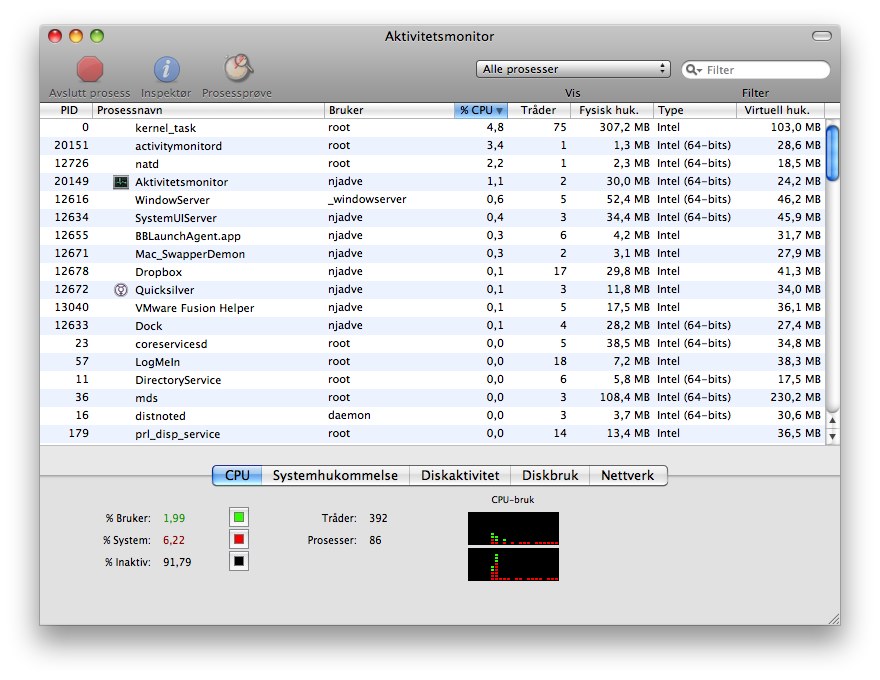This screenshot has height=680, width=880.
Task: Click PID 20151 in the list
Action: tap(71, 145)
